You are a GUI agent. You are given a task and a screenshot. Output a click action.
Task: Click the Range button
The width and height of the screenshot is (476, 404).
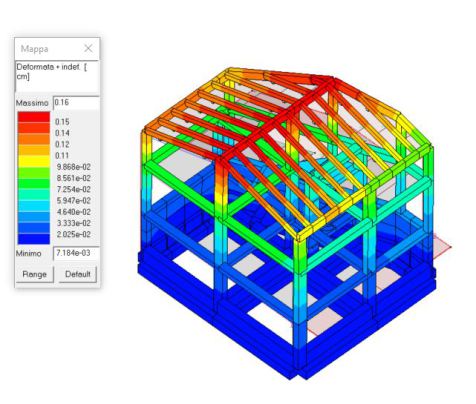[35, 274]
